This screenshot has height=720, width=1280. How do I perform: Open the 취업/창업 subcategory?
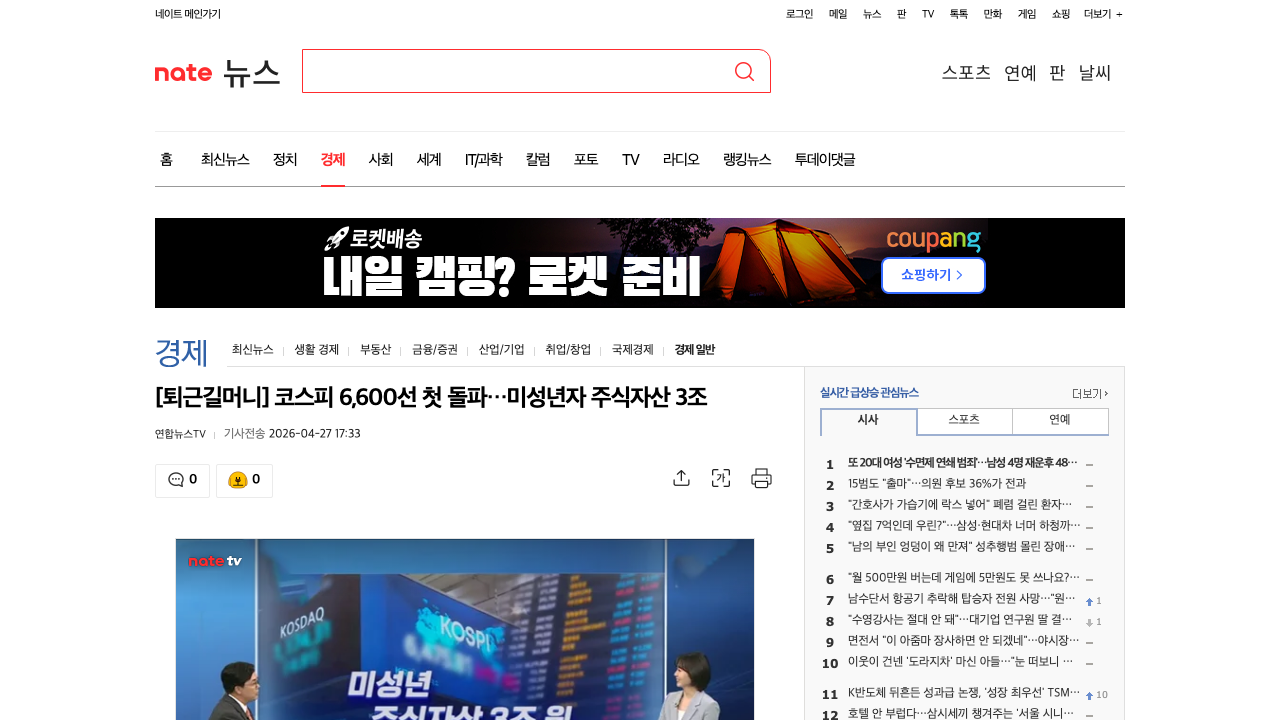click(568, 350)
